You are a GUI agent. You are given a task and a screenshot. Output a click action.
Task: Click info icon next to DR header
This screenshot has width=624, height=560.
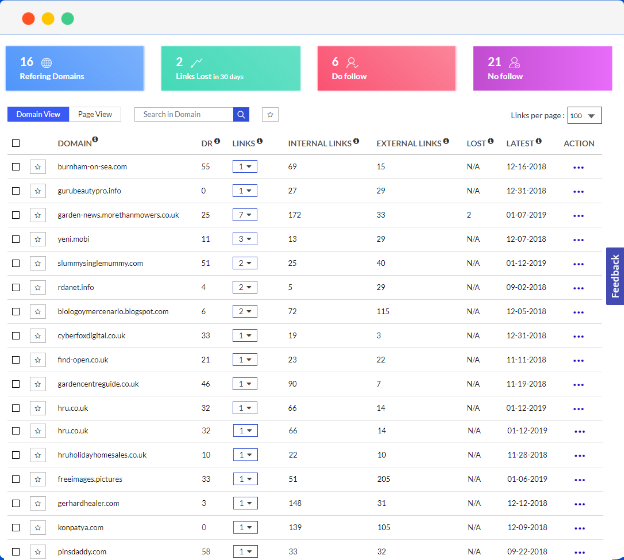click(x=217, y=141)
